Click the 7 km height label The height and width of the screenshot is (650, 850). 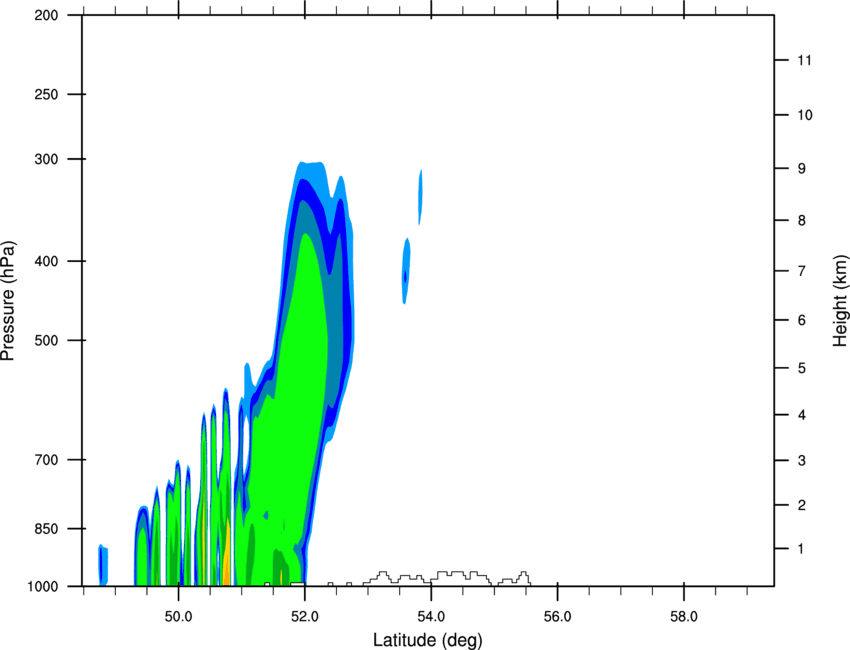(x=802, y=271)
